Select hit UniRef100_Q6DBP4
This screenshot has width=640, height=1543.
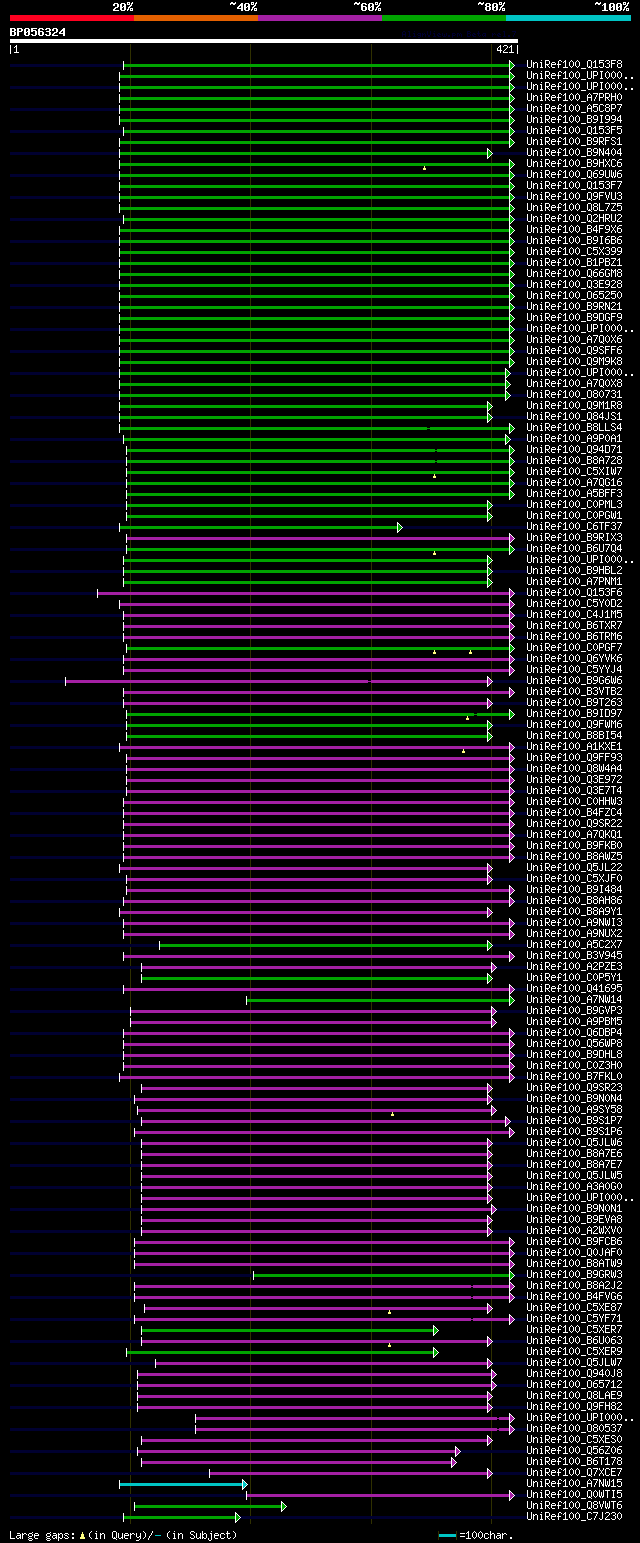(574, 1033)
